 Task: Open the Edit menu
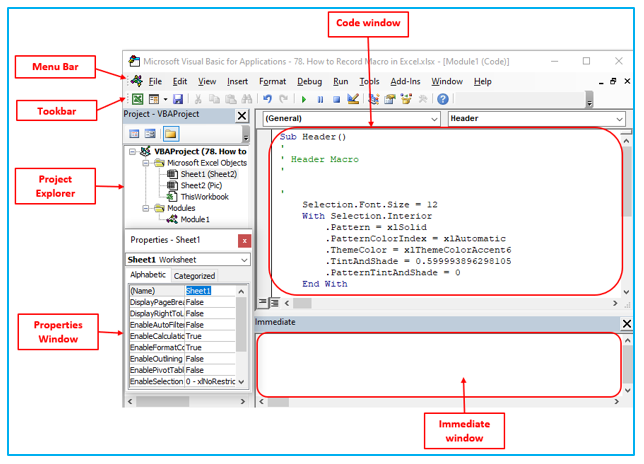180,81
